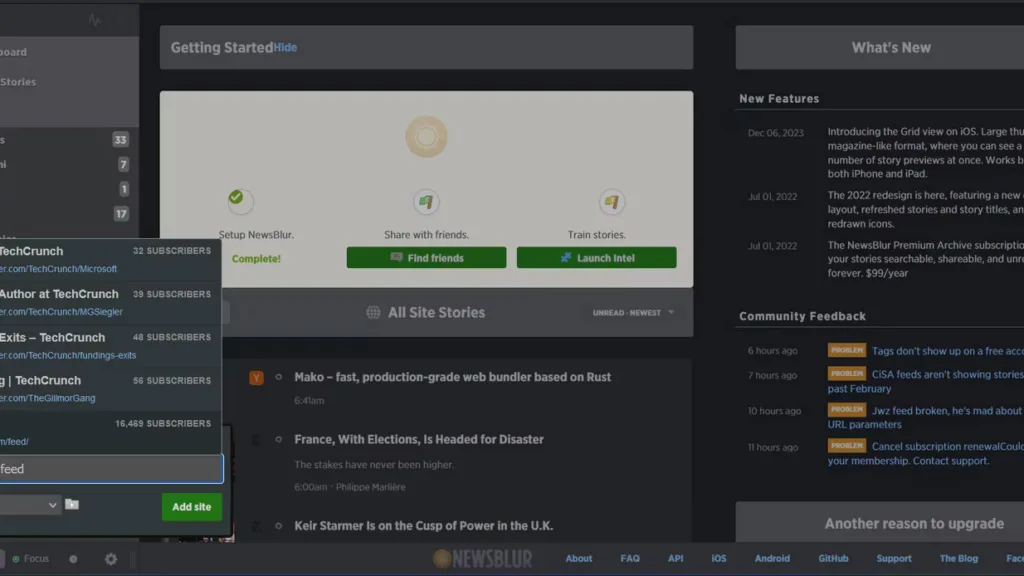
Task: Create a new folder with the folder-plus icon
Action: [72, 504]
